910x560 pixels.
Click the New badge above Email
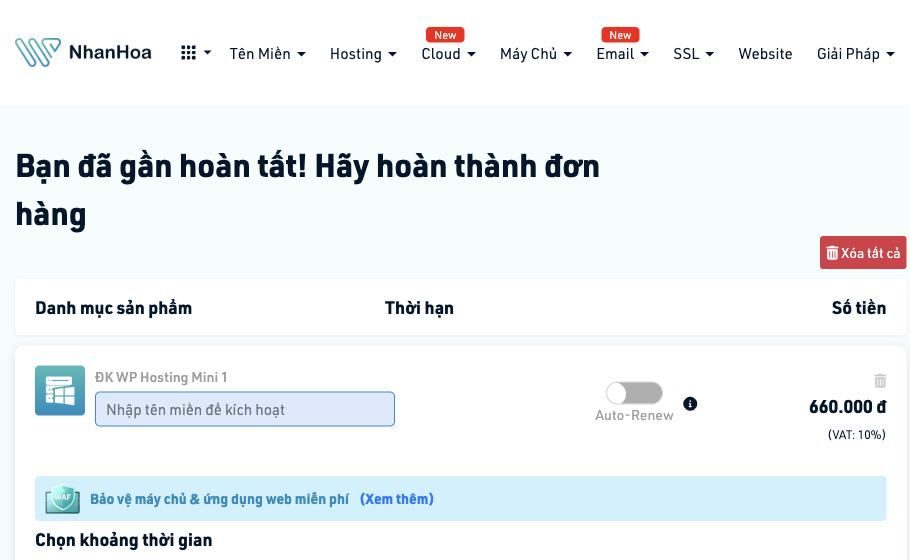click(x=620, y=35)
